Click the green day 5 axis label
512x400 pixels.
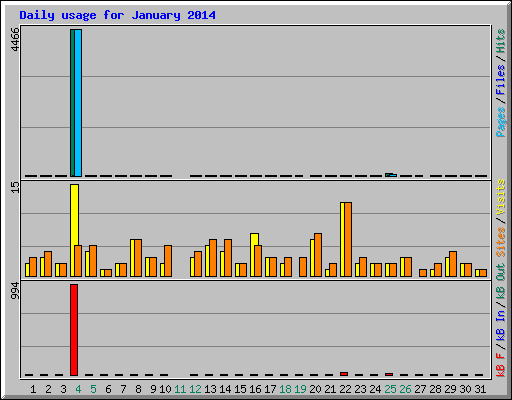(93, 389)
